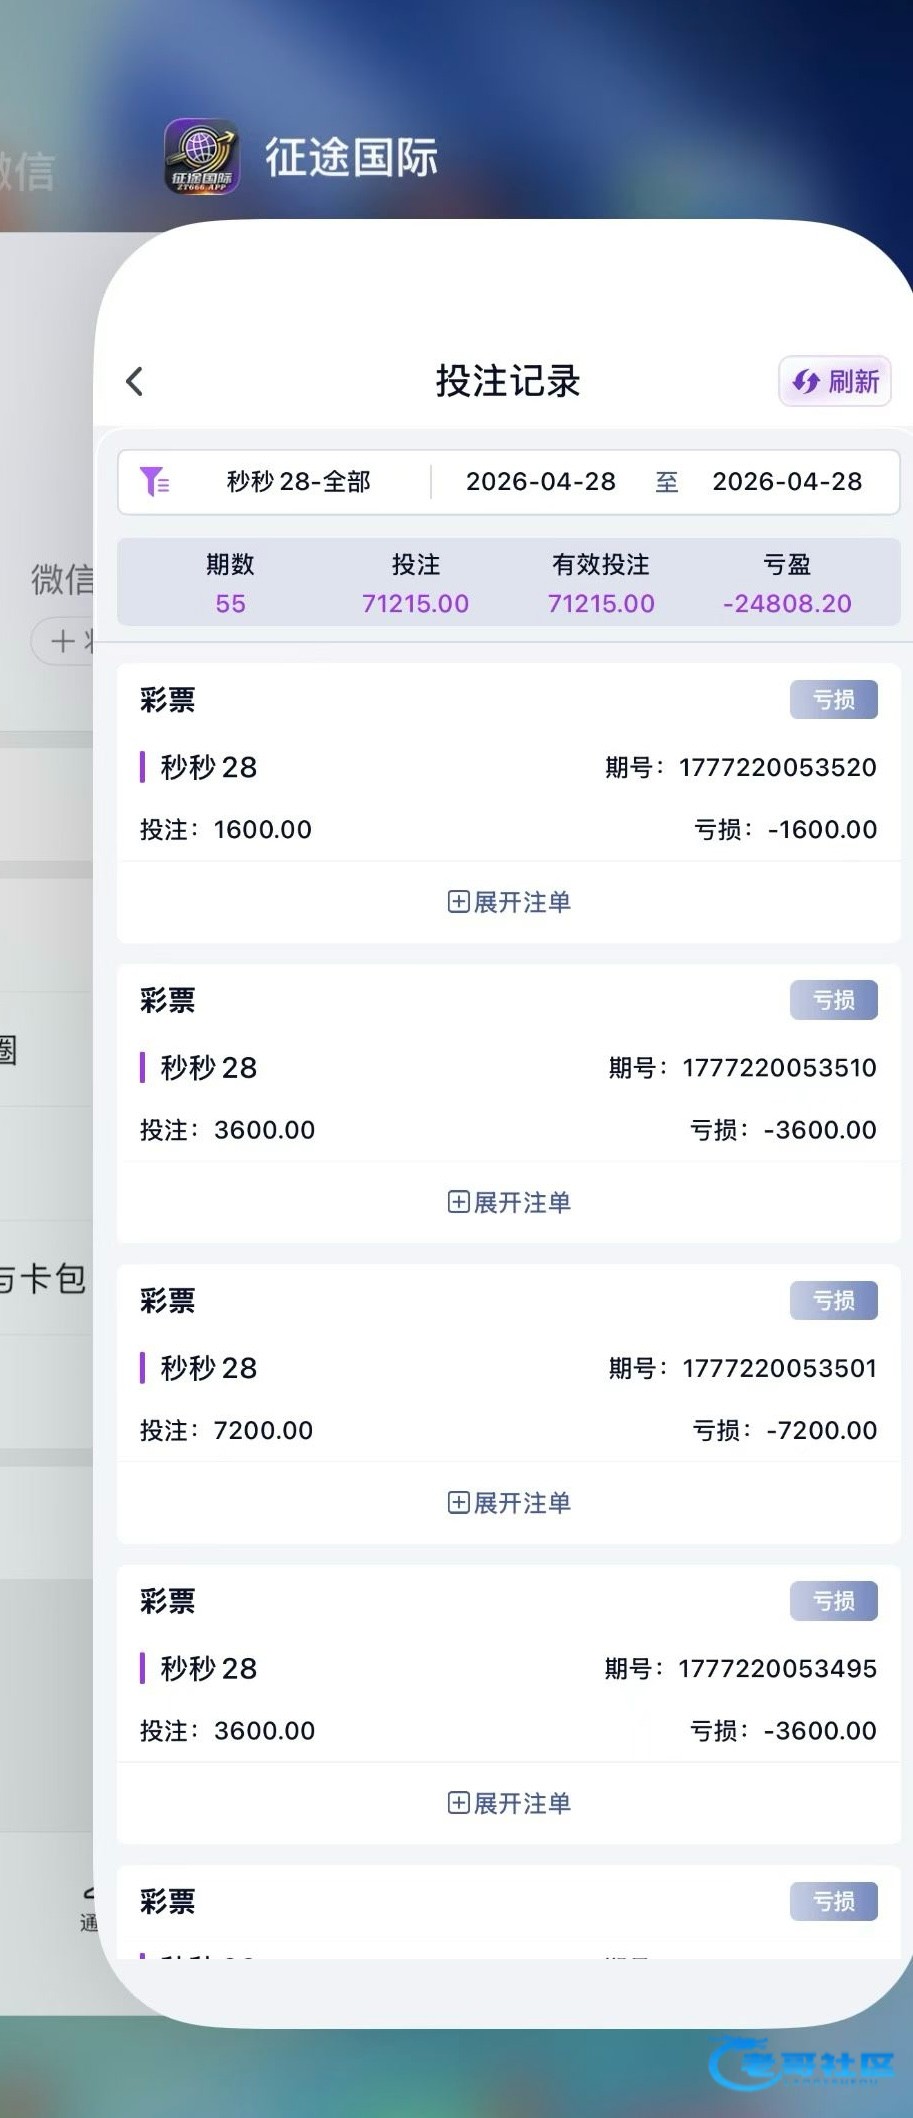Tap plus icon for bet 1777220053510
913x2118 pixels.
point(458,1202)
